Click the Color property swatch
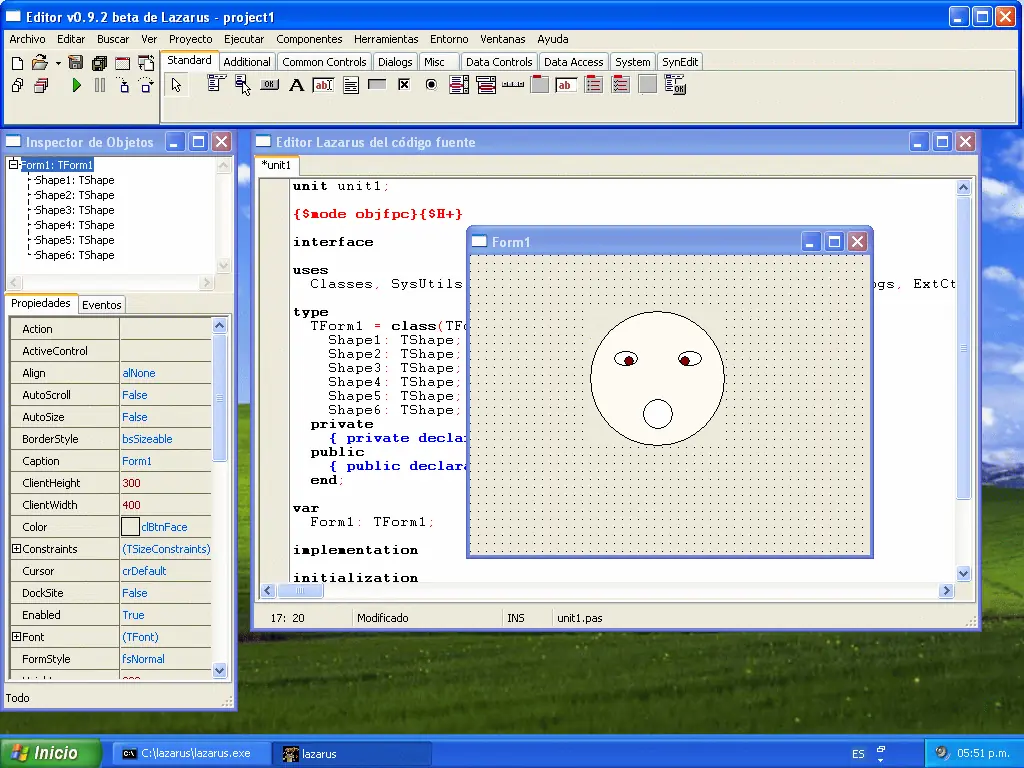This screenshot has height=768, width=1024. (130, 527)
